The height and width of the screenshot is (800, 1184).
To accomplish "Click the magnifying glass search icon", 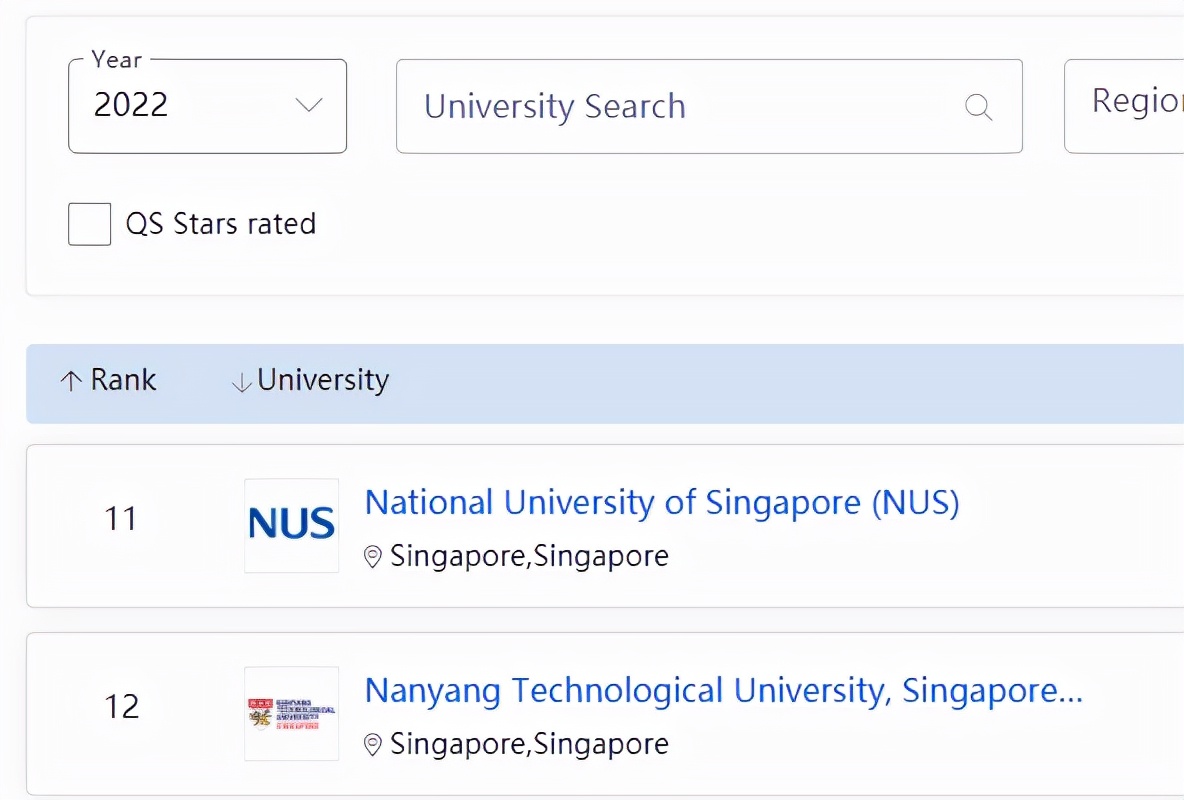I will (978, 106).
